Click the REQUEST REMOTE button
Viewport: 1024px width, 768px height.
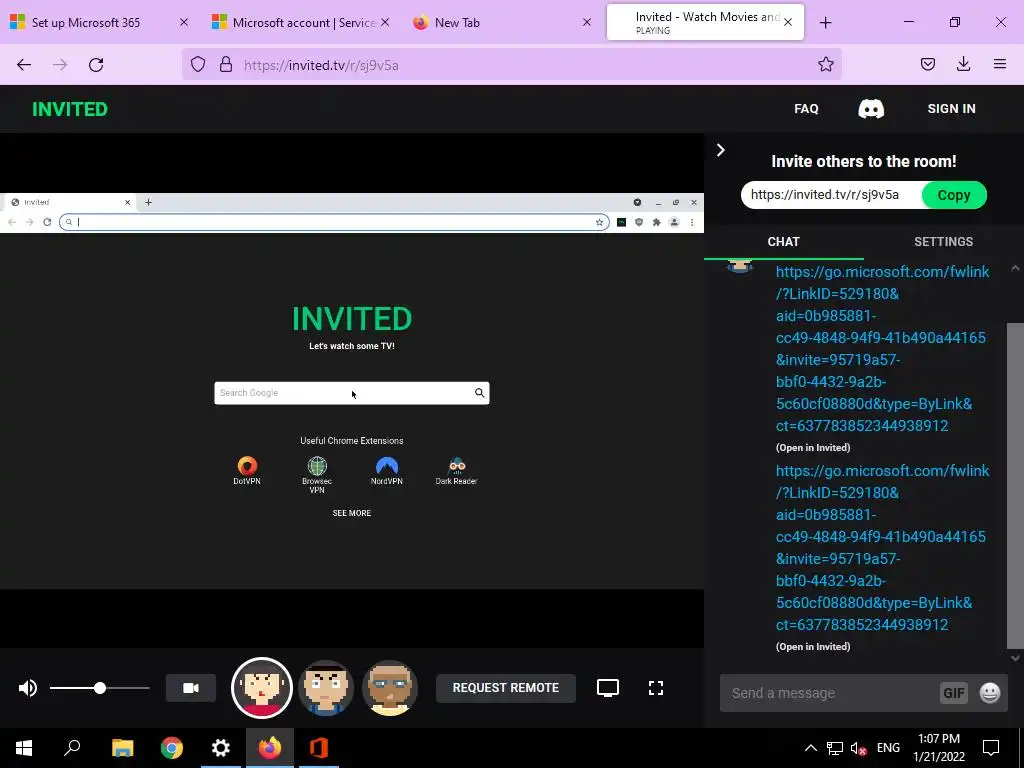tap(505, 688)
